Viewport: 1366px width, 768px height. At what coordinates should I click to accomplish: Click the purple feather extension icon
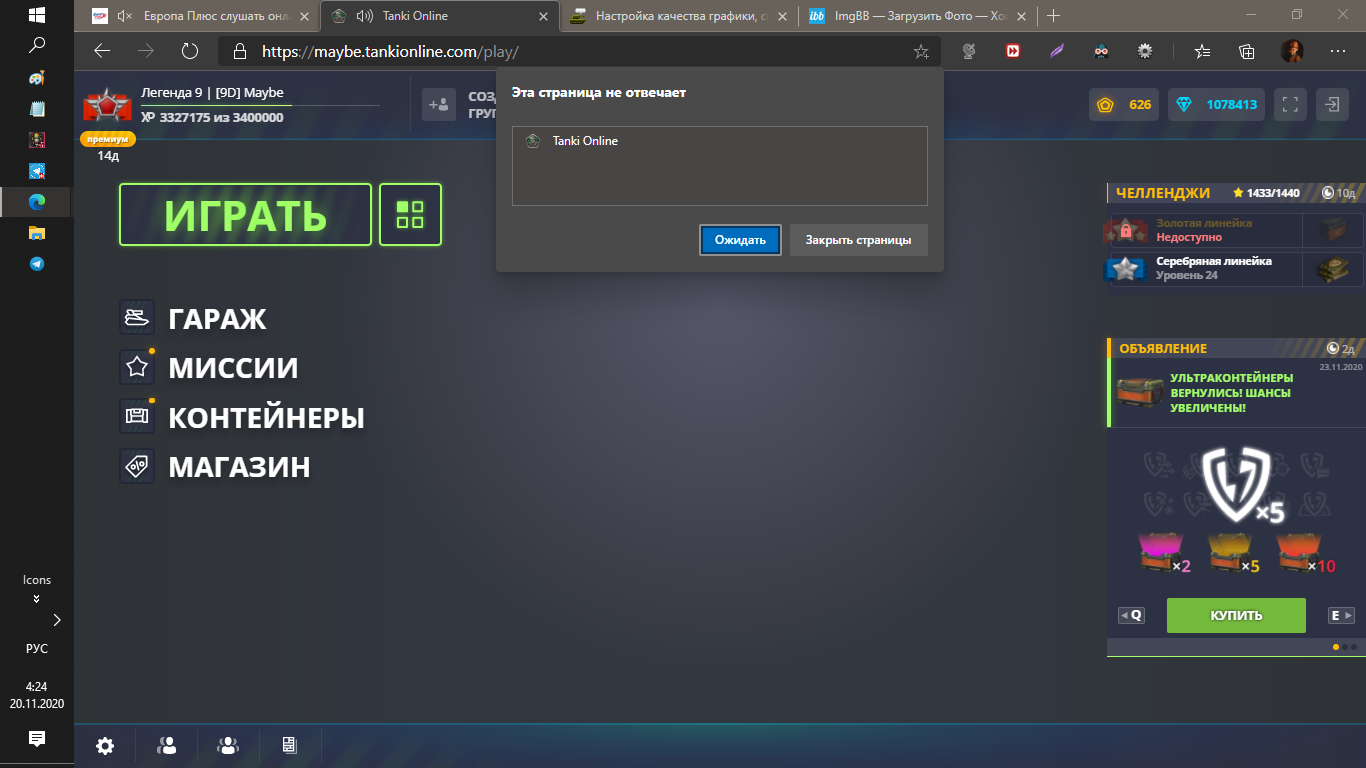[x=1057, y=51]
